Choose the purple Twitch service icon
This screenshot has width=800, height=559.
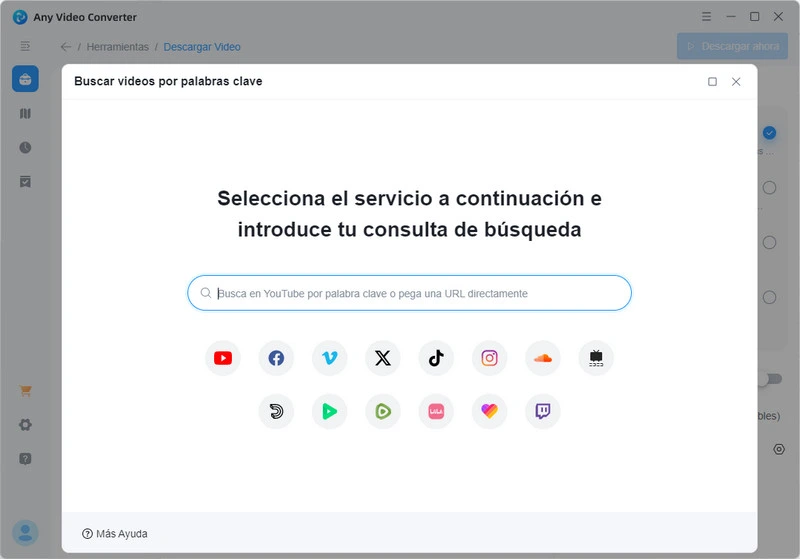[x=543, y=411]
